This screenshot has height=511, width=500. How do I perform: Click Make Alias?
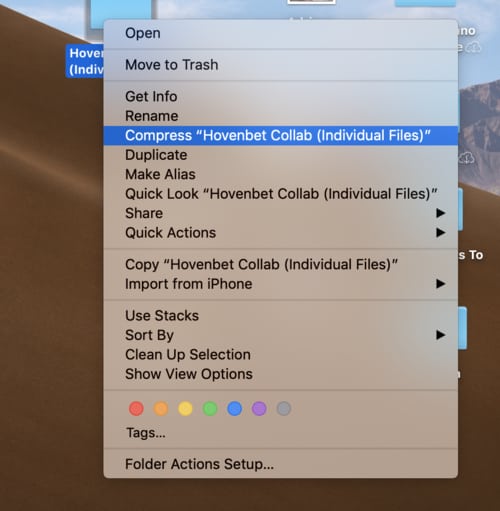tap(280, 174)
